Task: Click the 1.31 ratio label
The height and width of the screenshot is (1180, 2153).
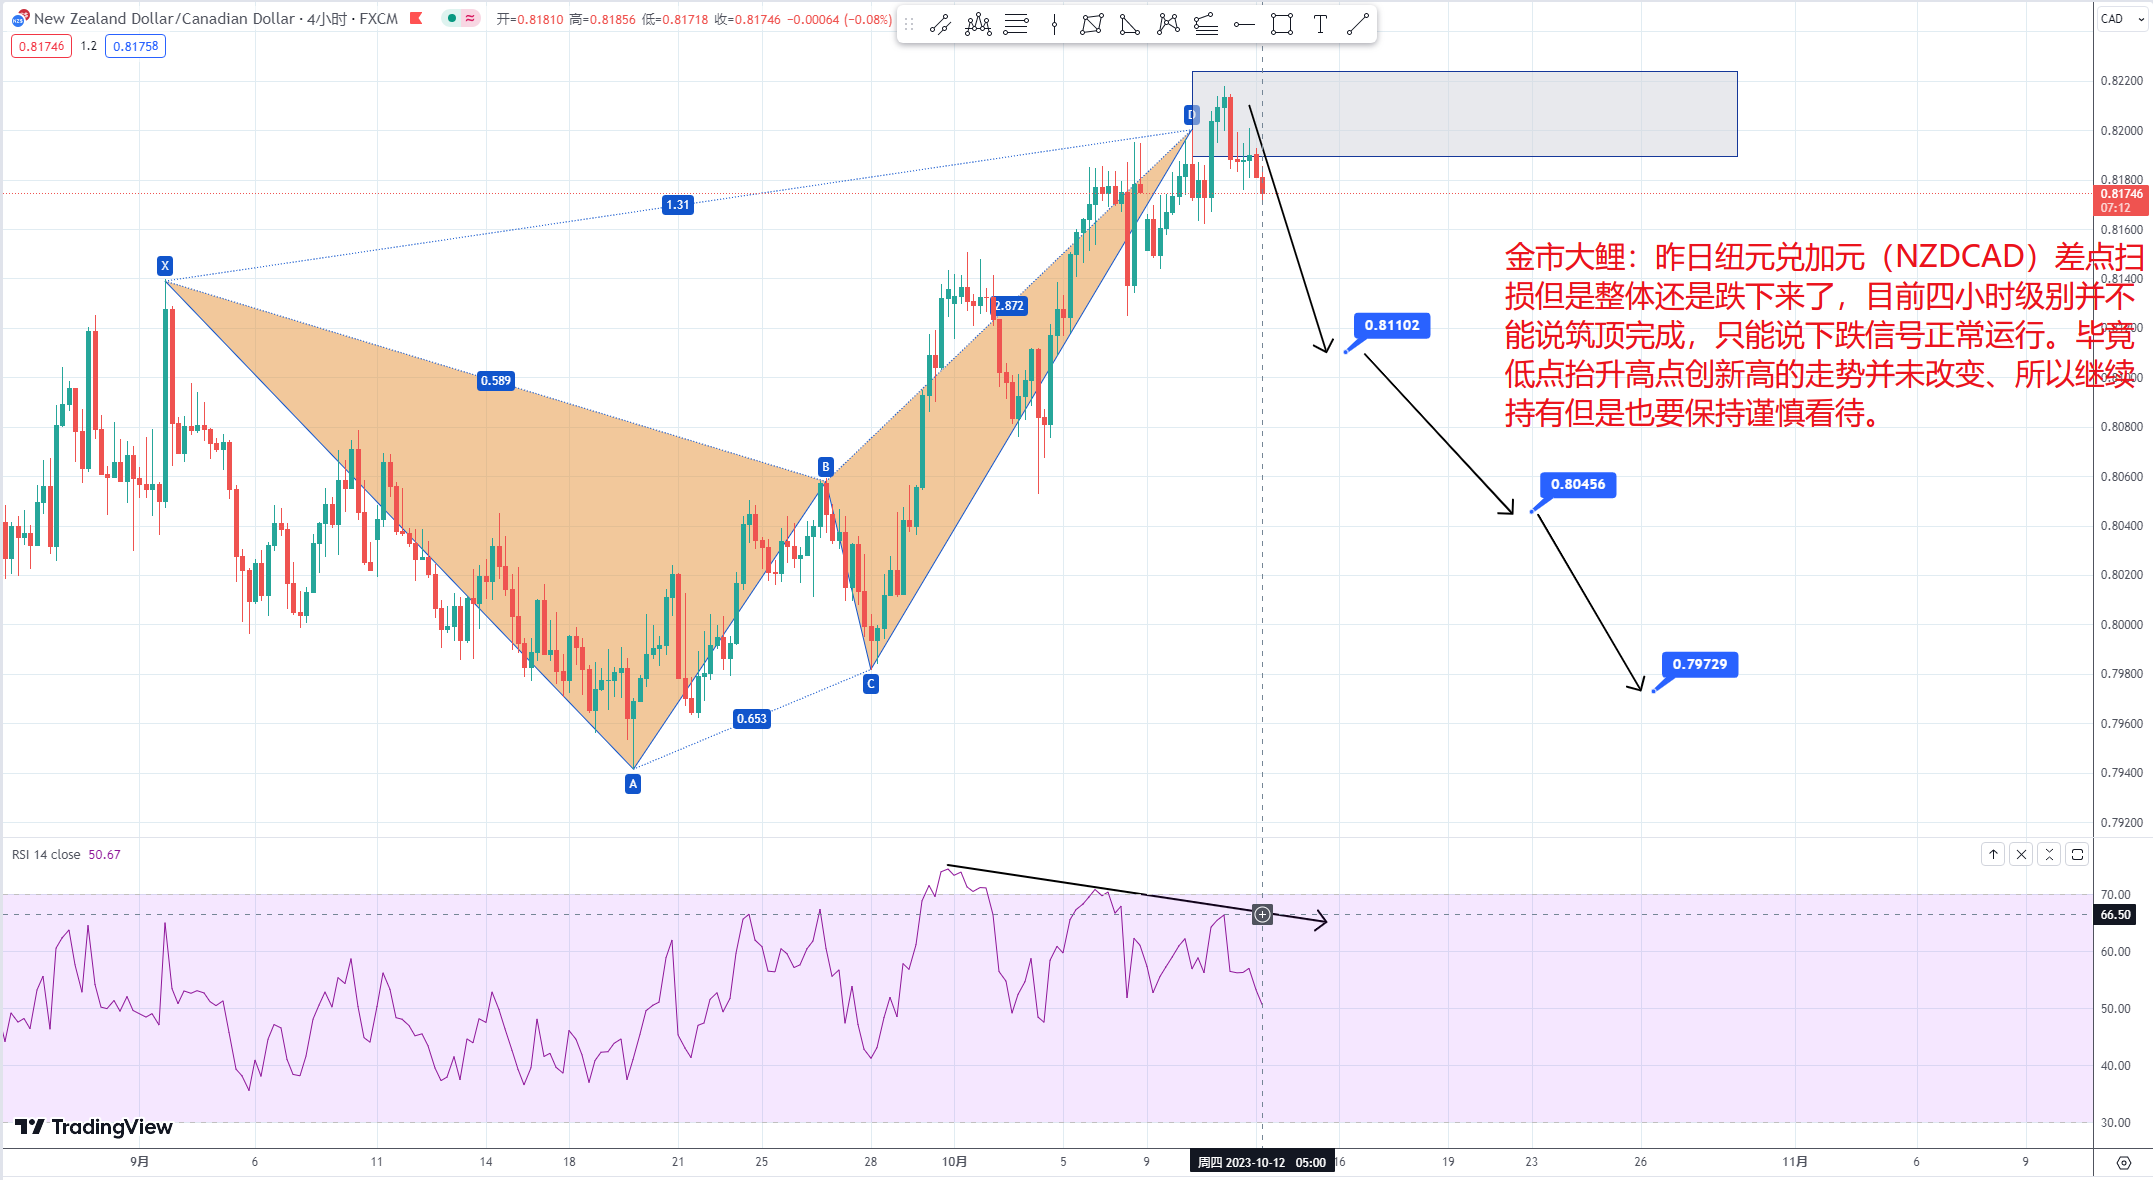Action: click(678, 205)
